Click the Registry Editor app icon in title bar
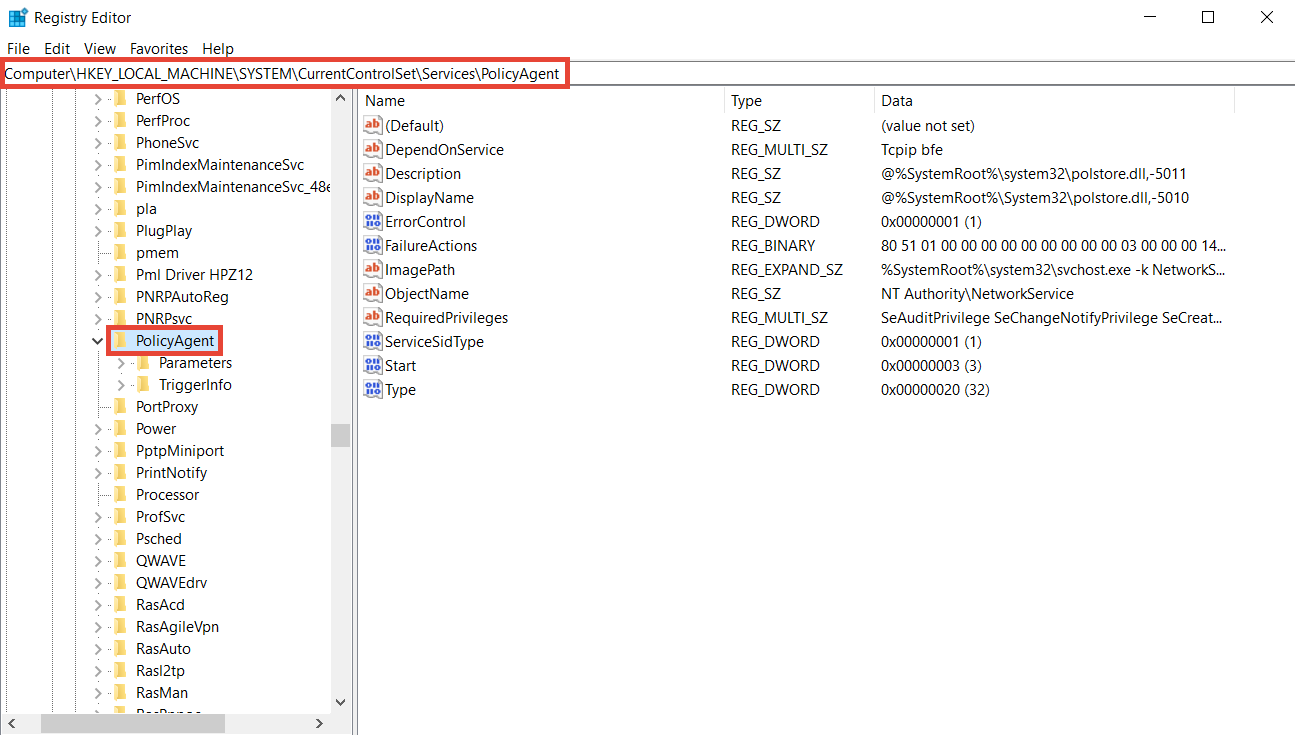Screen dimensions: 1295x735 (17, 17)
